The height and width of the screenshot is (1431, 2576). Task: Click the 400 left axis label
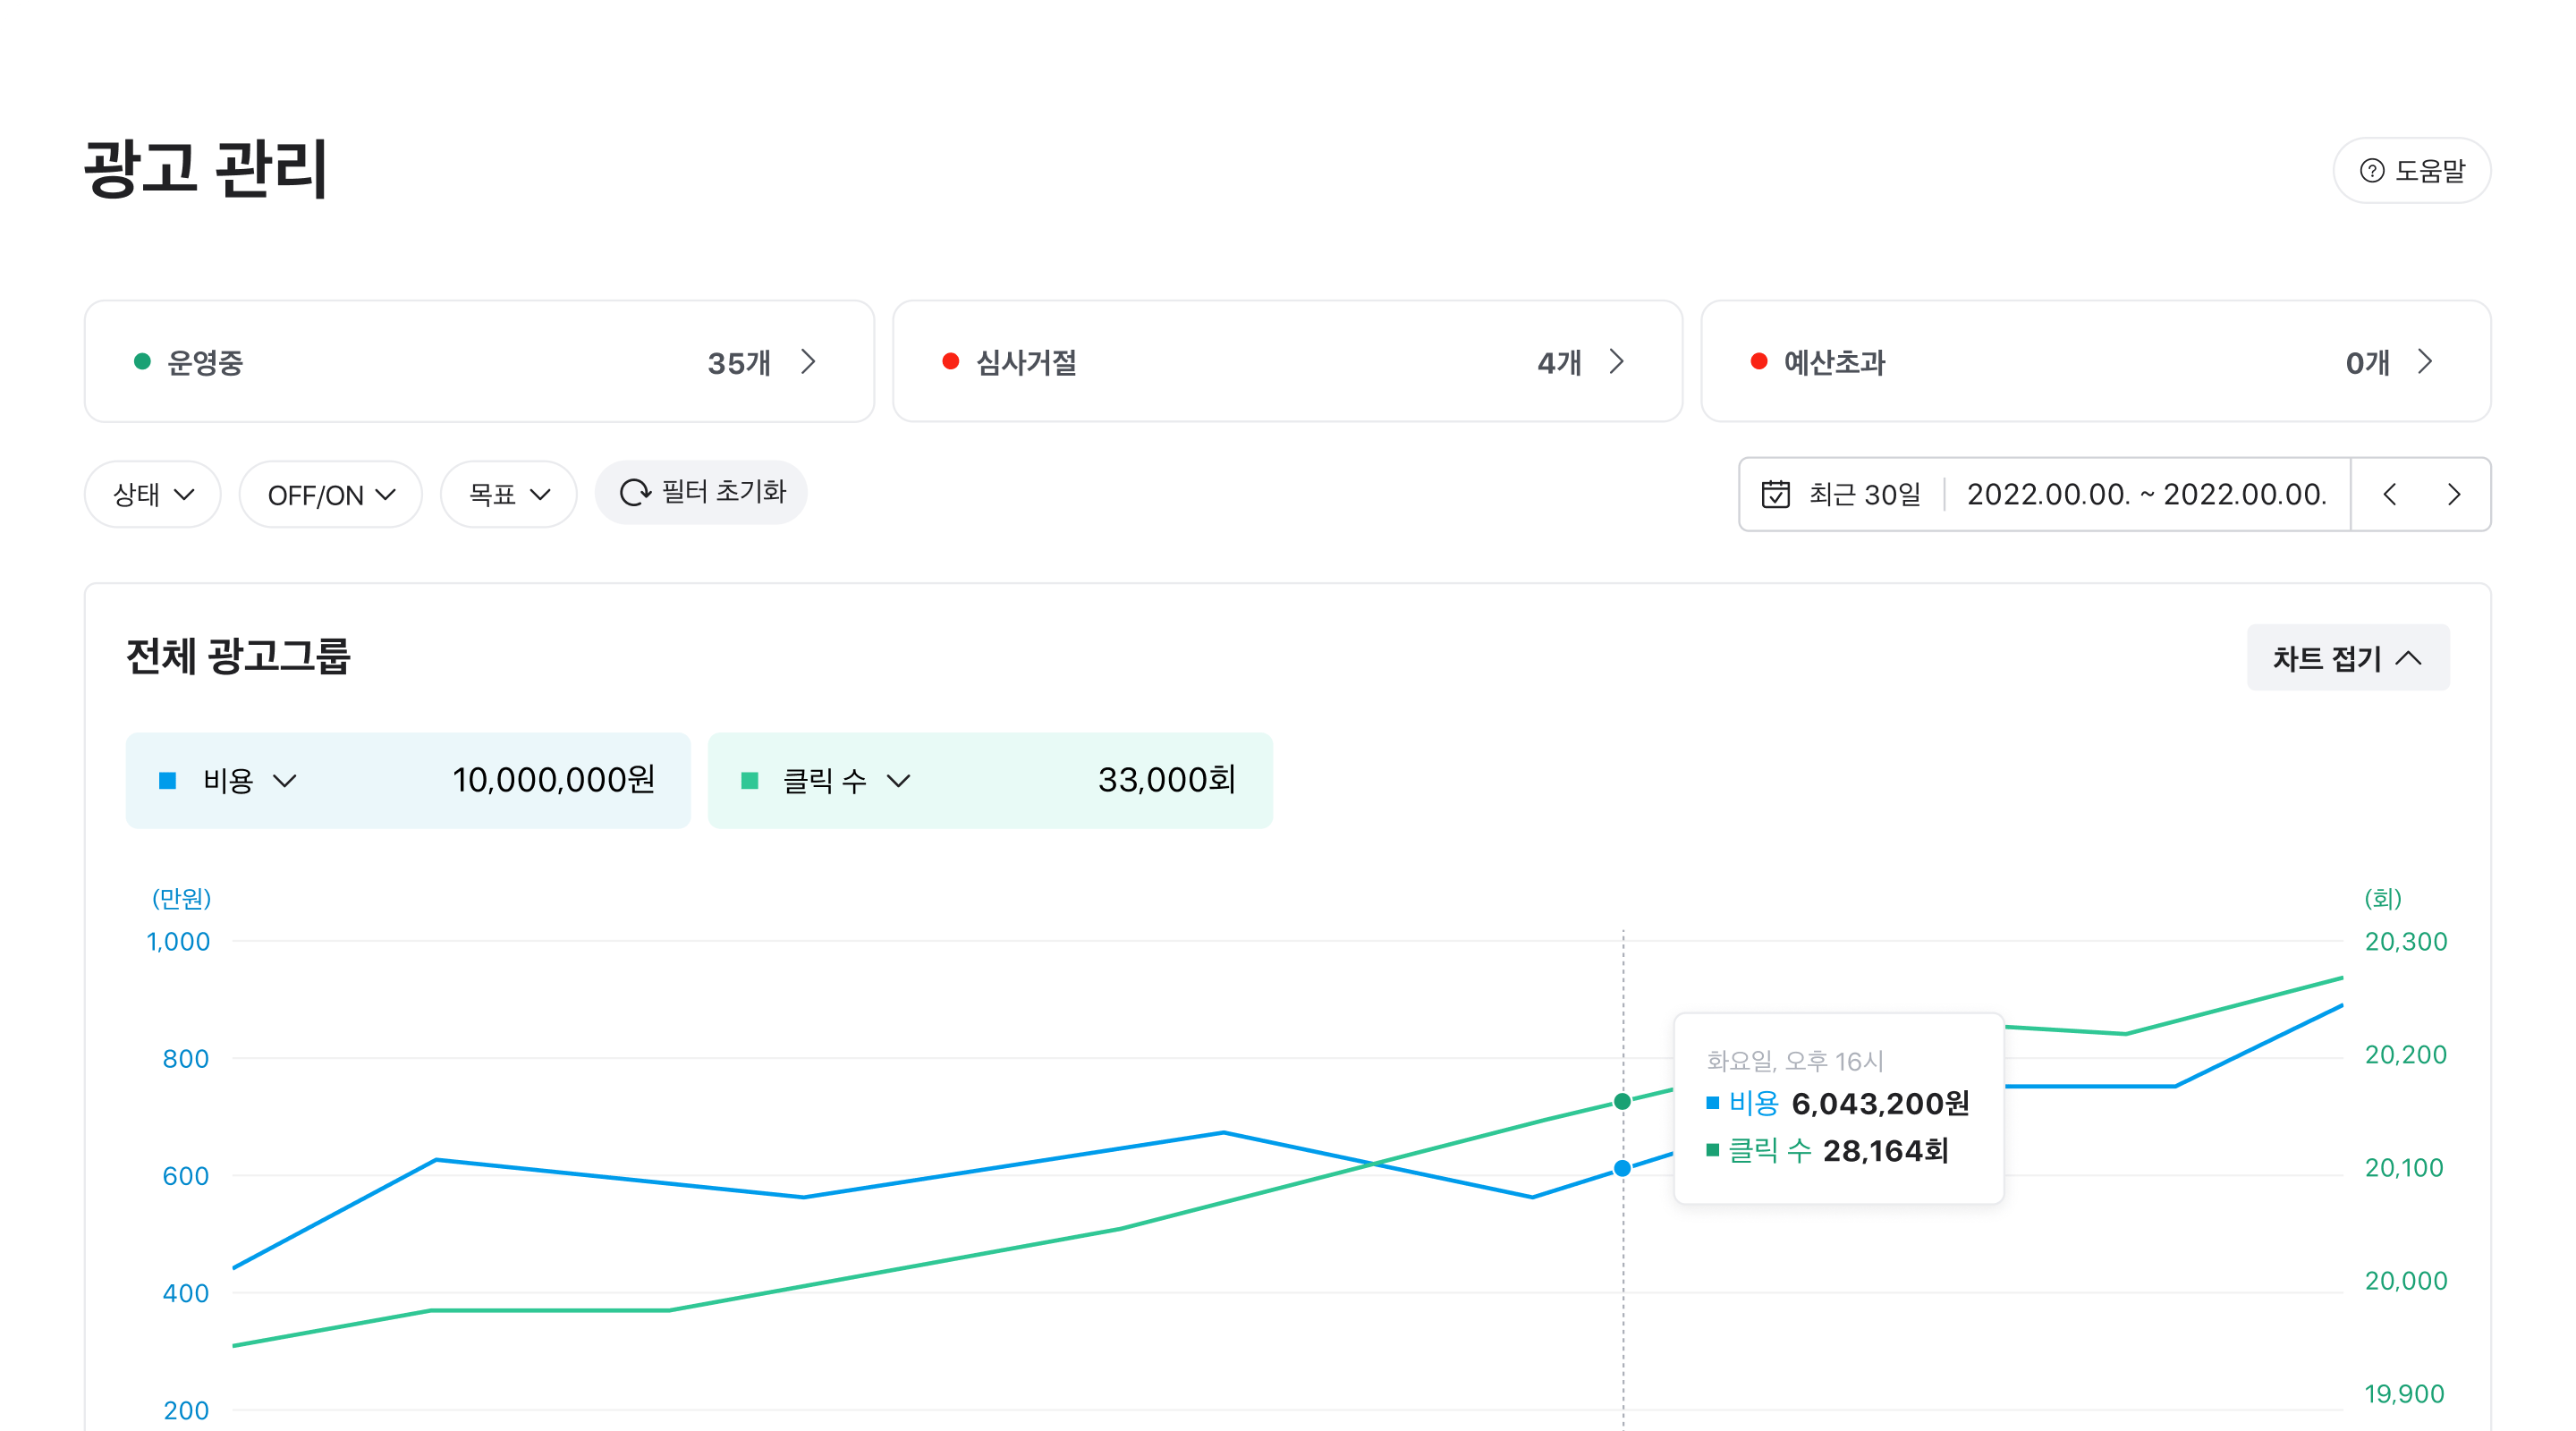point(186,1293)
